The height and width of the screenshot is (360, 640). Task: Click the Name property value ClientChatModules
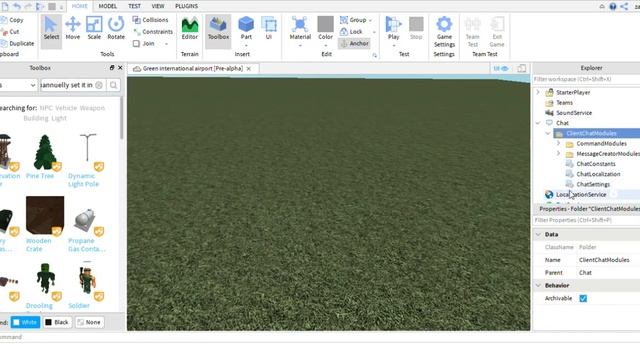coord(604,260)
